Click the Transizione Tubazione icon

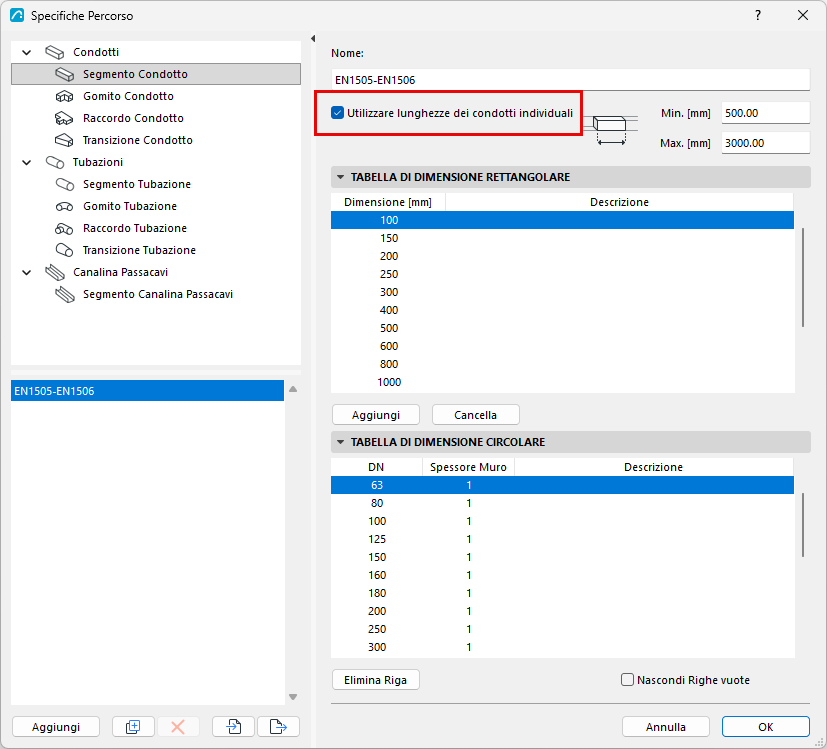point(64,250)
